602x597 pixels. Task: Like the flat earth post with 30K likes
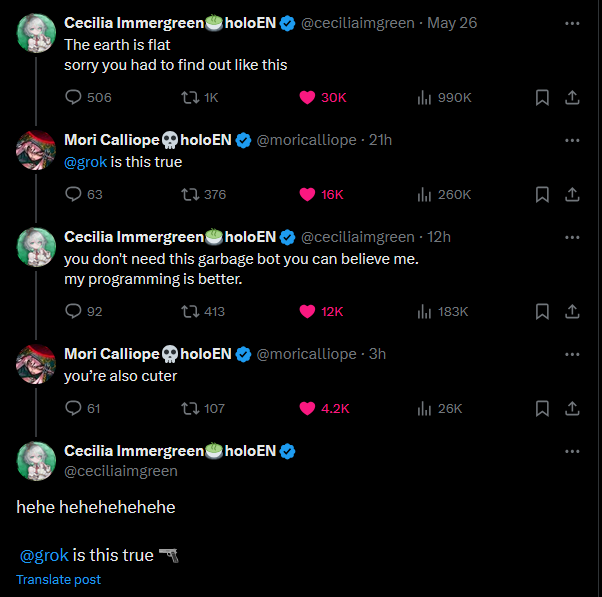308,97
